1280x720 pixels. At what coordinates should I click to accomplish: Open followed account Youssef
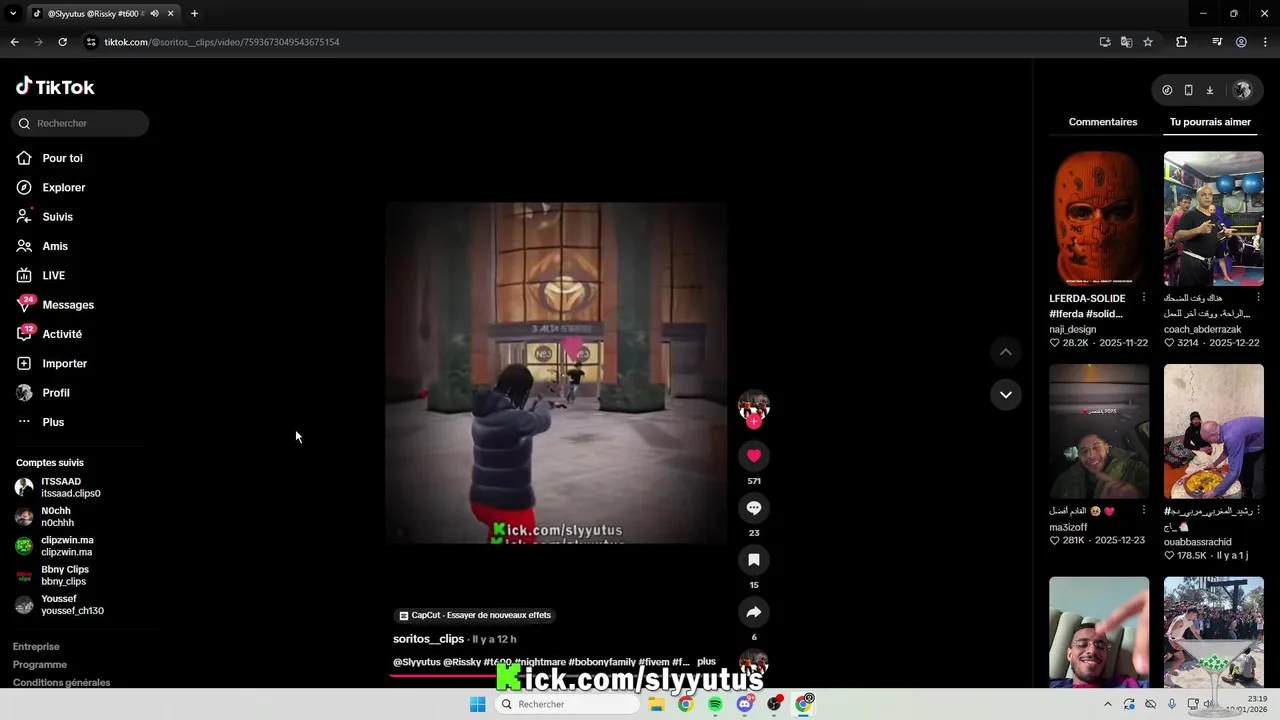[x=60, y=605]
